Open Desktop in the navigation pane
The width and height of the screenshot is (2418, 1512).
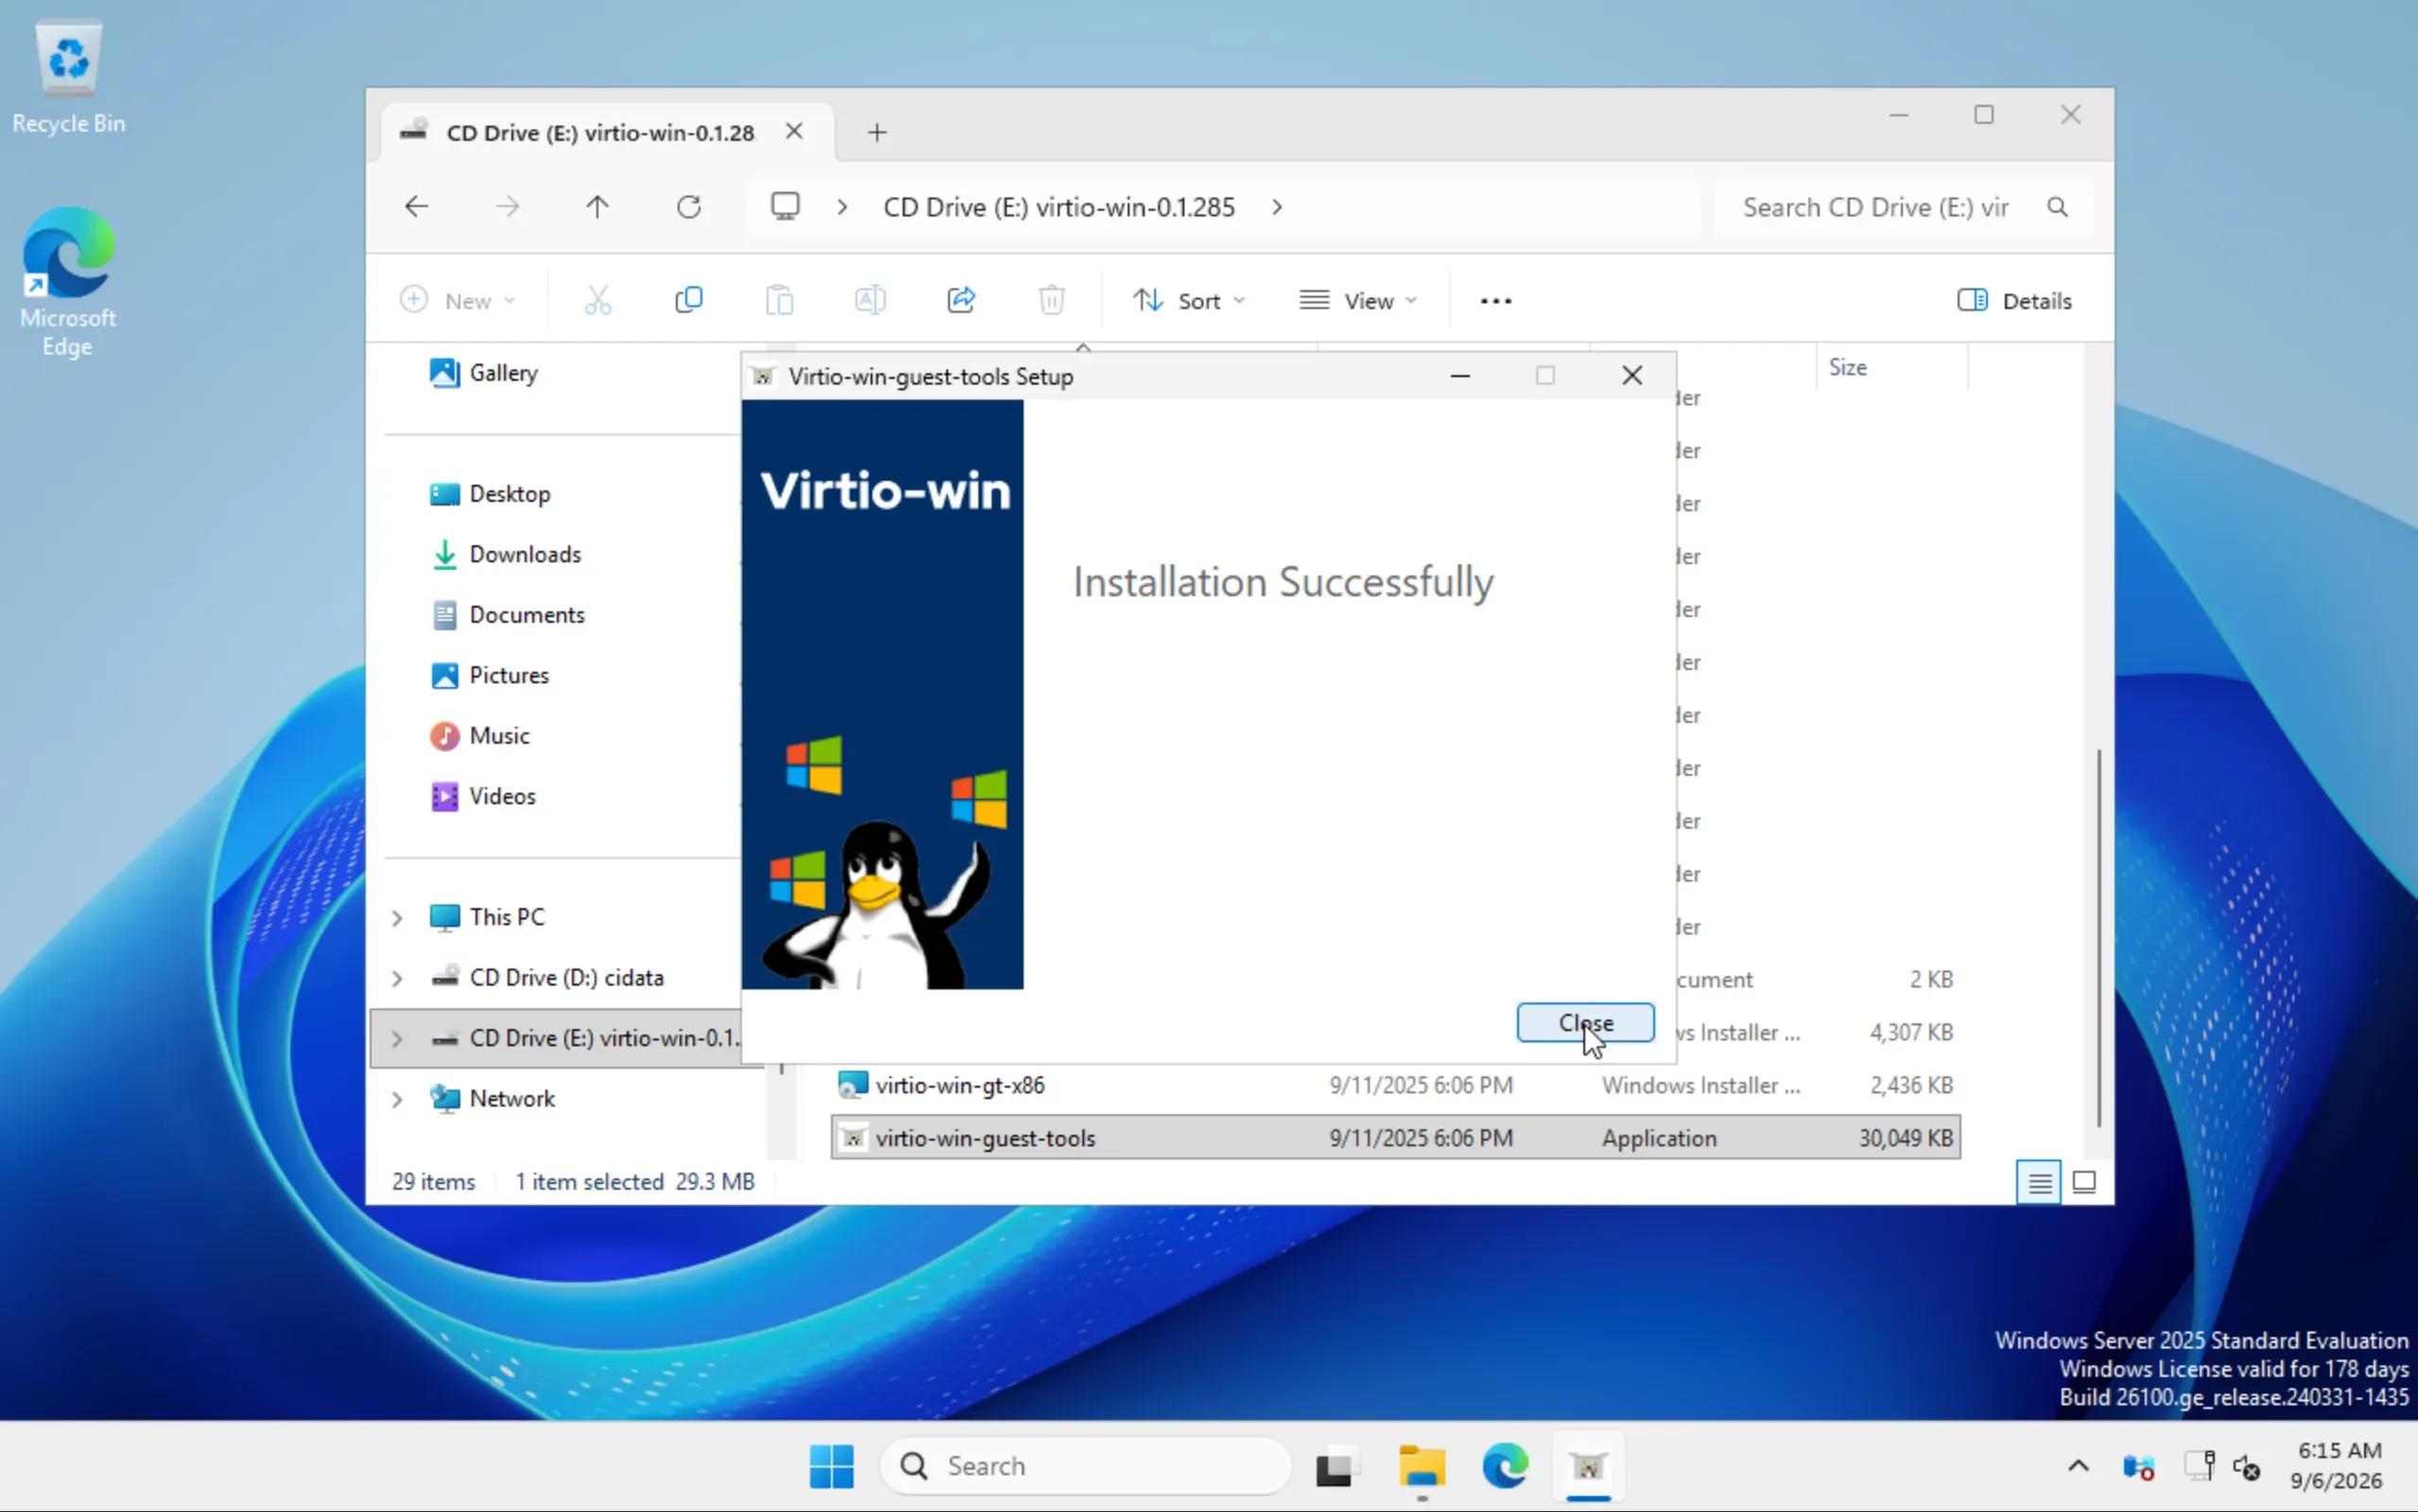coord(490,494)
